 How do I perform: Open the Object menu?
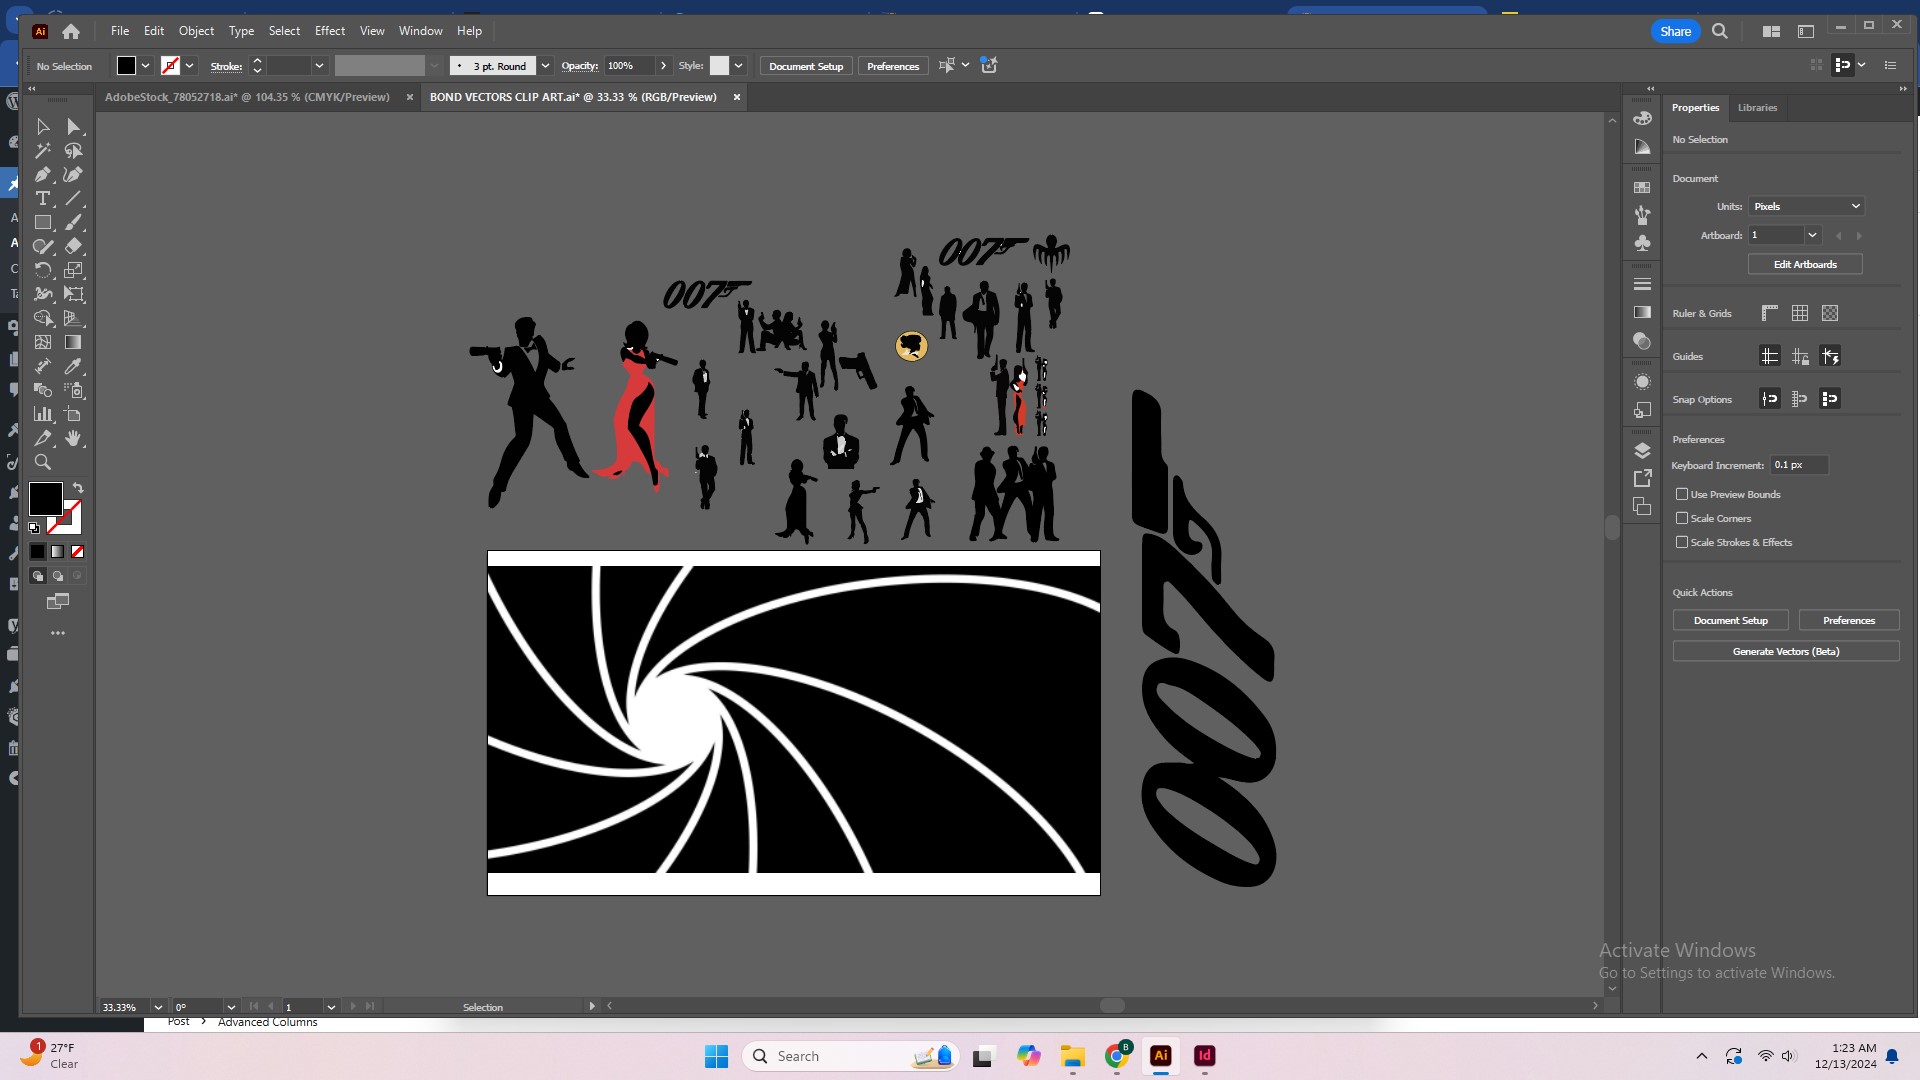(196, 31)
